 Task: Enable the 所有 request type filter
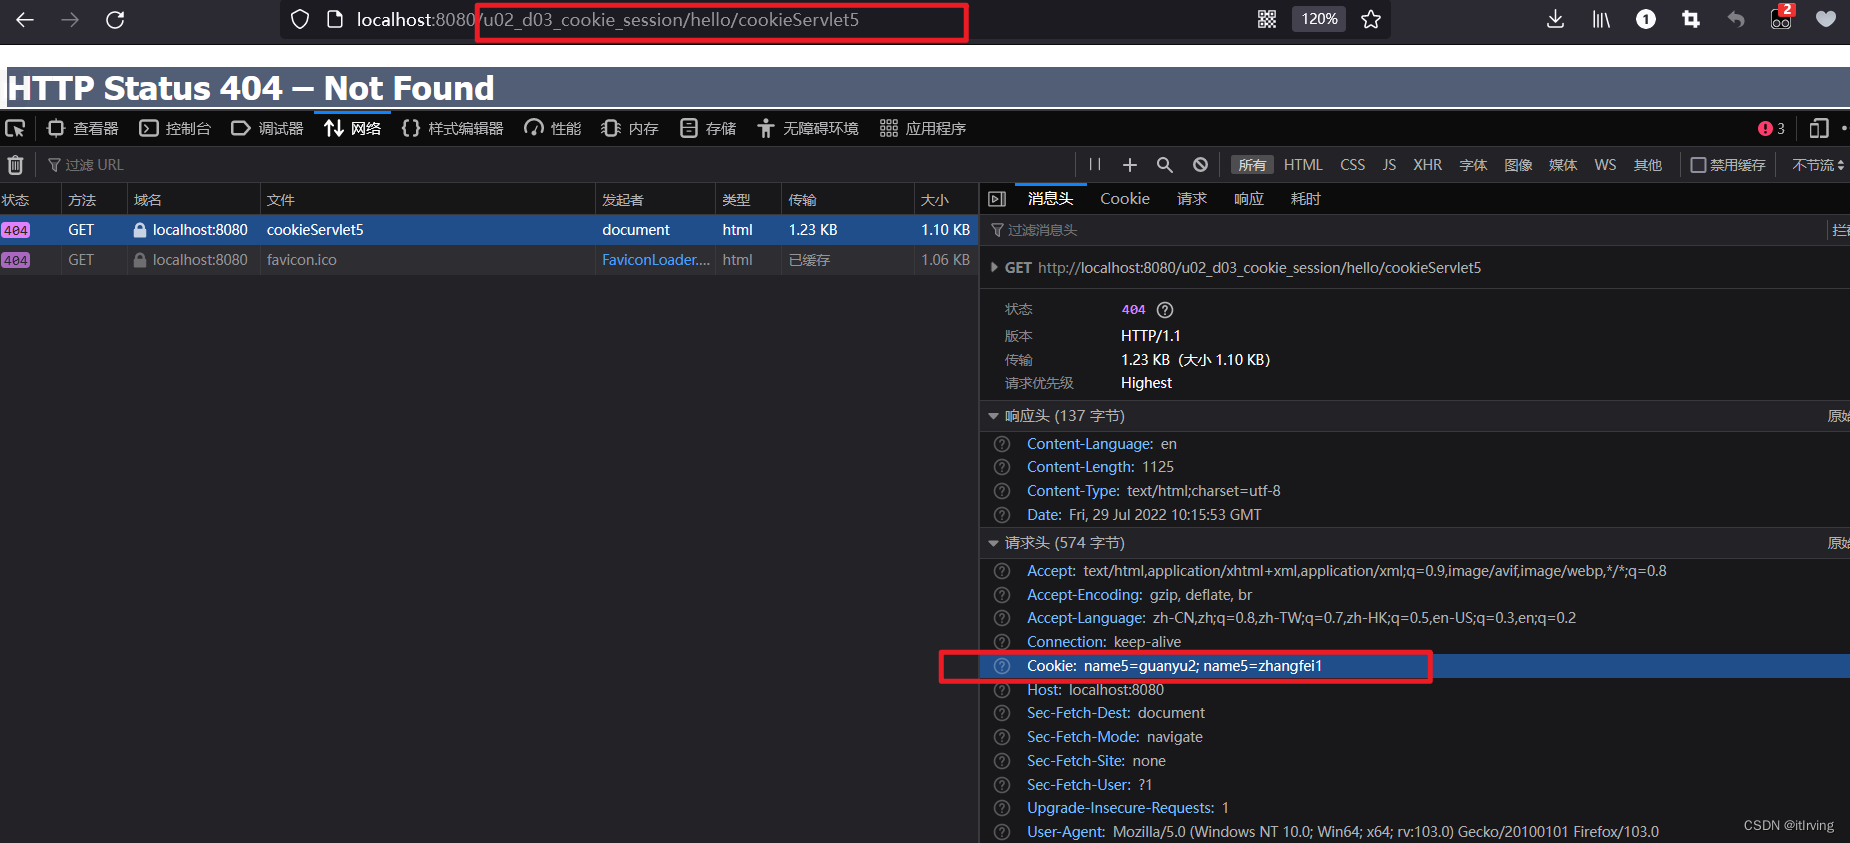(x=1252, y=165)
